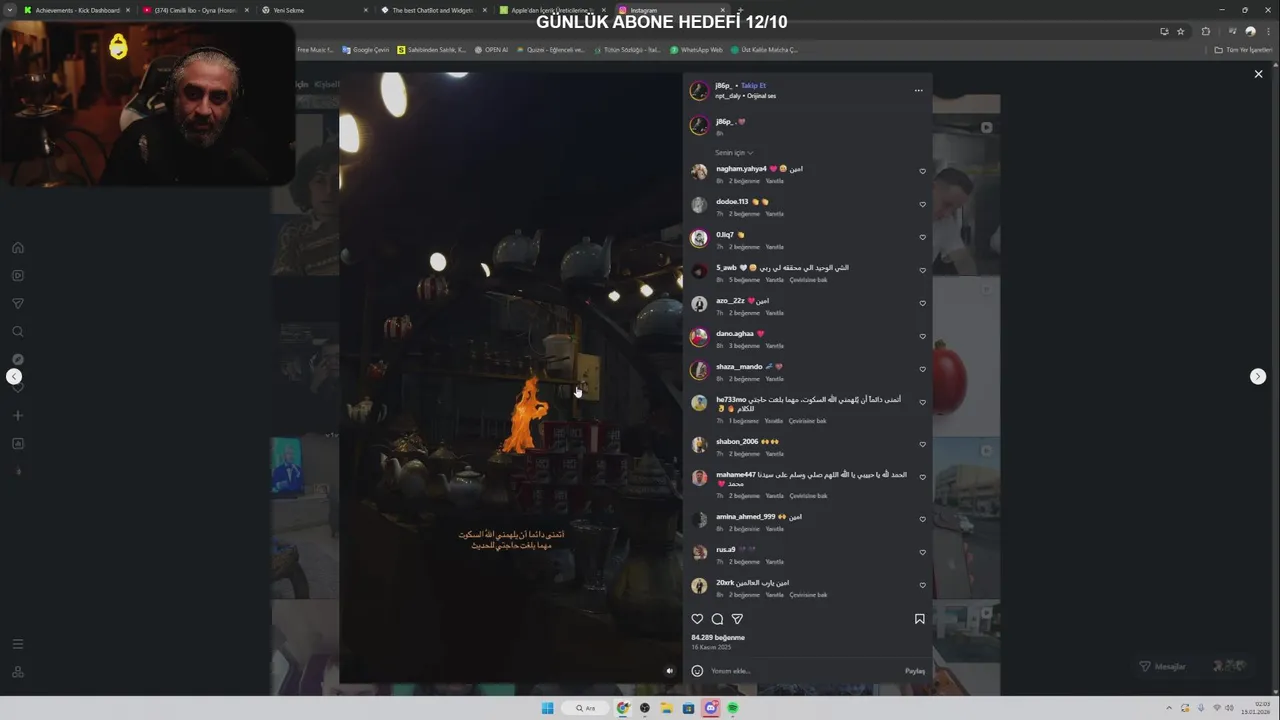Image resolution: width=1280 pixels, height=720 pixels.
Task: Click the 'Yorum ekle...' comment field
Action: click(x=803, y=671)
